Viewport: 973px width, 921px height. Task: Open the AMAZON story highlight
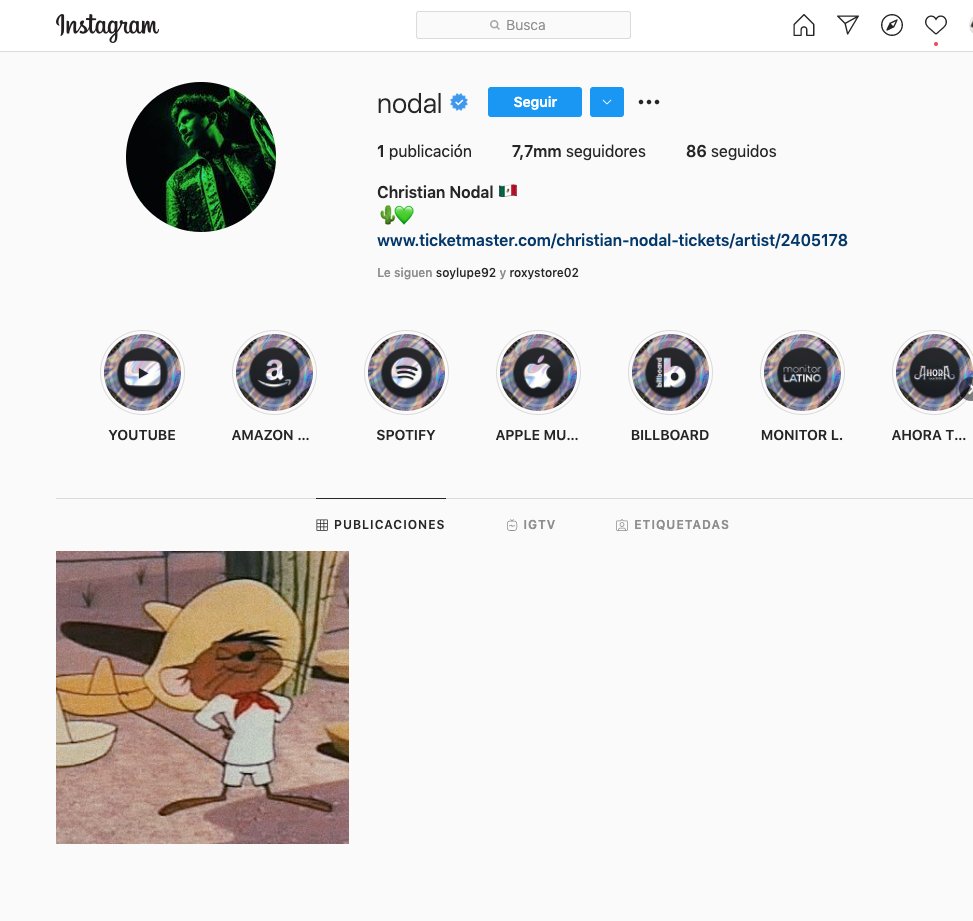point(274,372)
